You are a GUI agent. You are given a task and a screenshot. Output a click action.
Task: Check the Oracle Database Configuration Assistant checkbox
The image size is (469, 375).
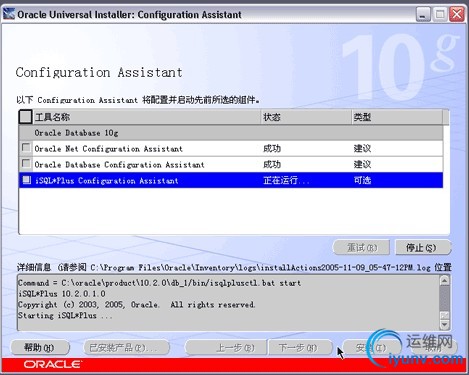[x=26, y=164]
